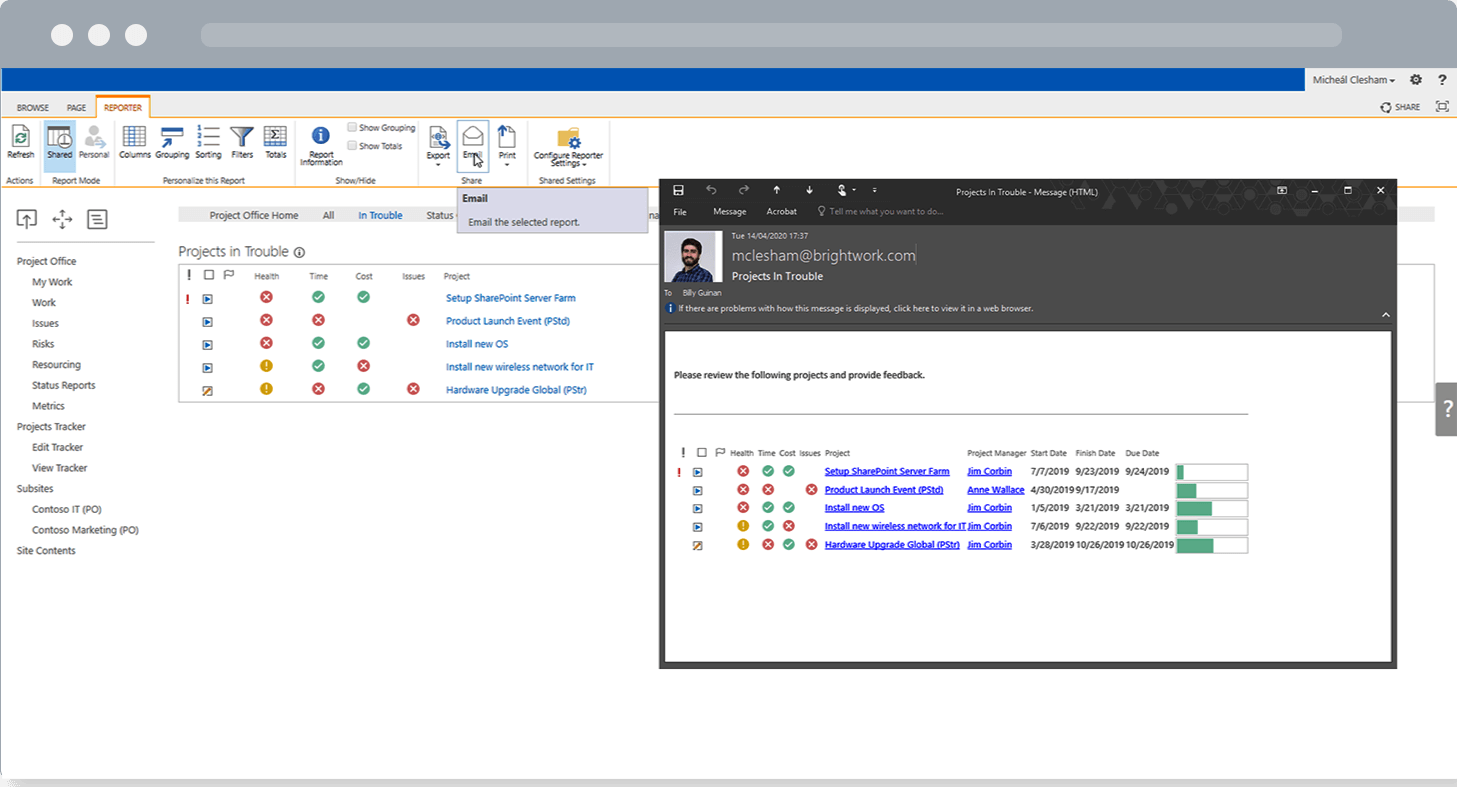Screen dimensions: 1457x787
Task: Click progress bar for Install new OS
Action: (x=1211, y=509)
